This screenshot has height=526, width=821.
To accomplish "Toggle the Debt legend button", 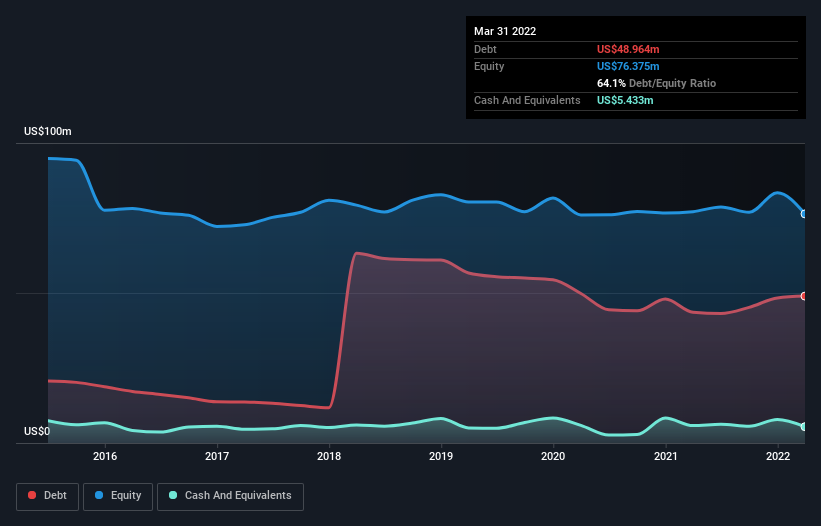I will (48, 496).
